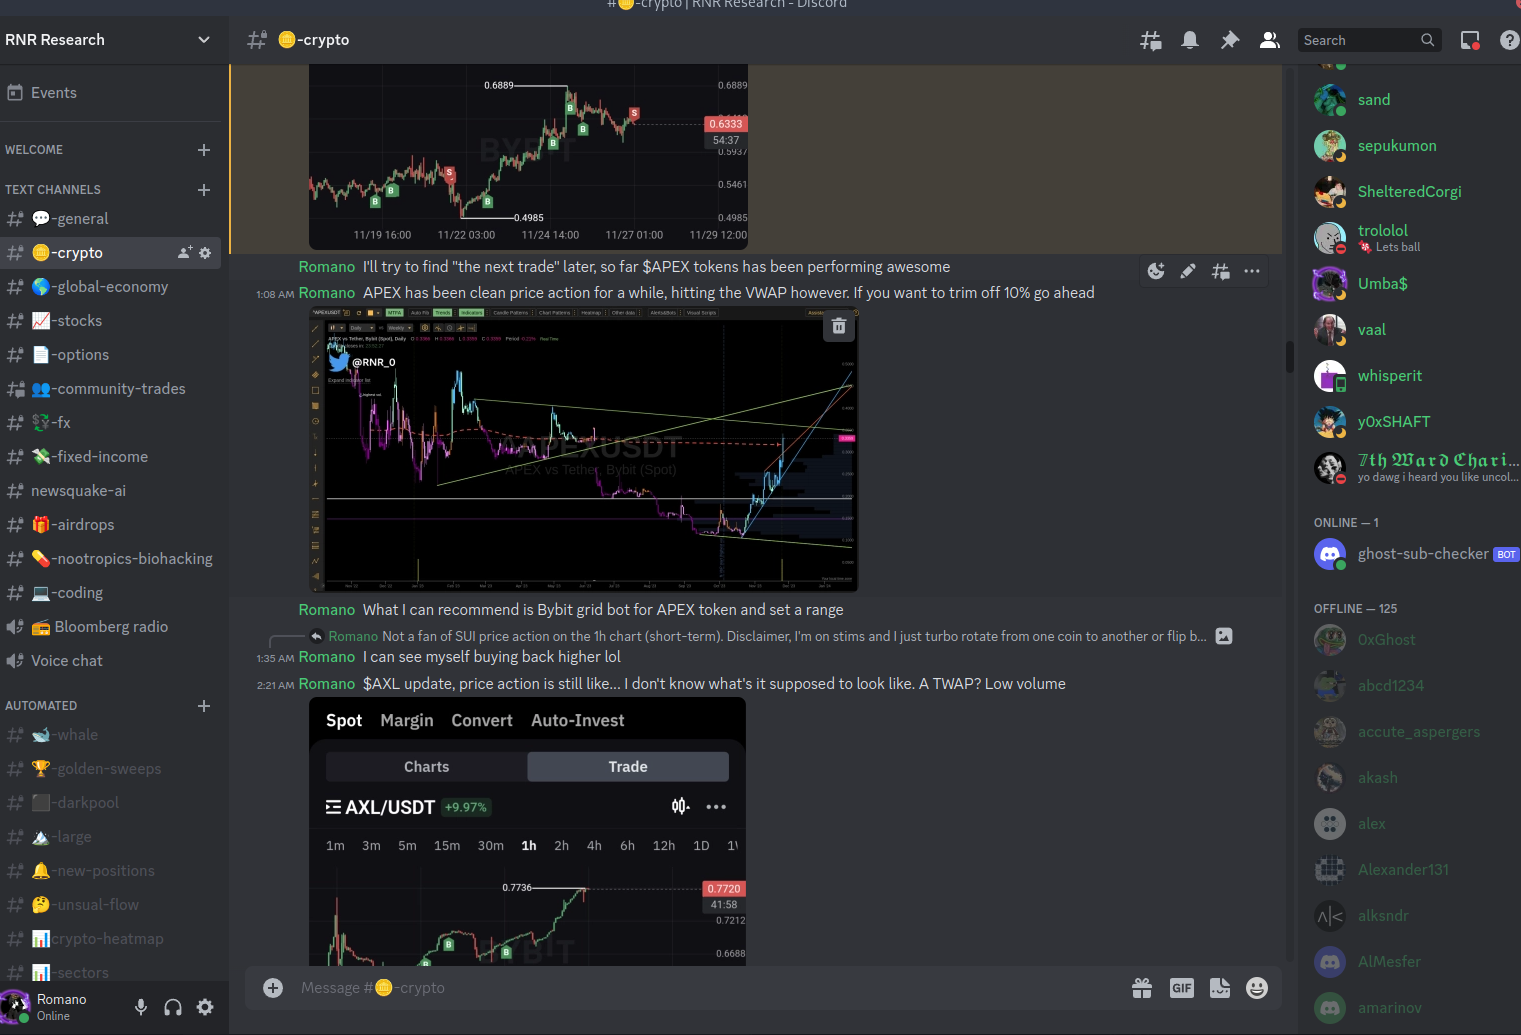
Task: Click the reply image attachment icon
Action: click(x=1224, y=636)
